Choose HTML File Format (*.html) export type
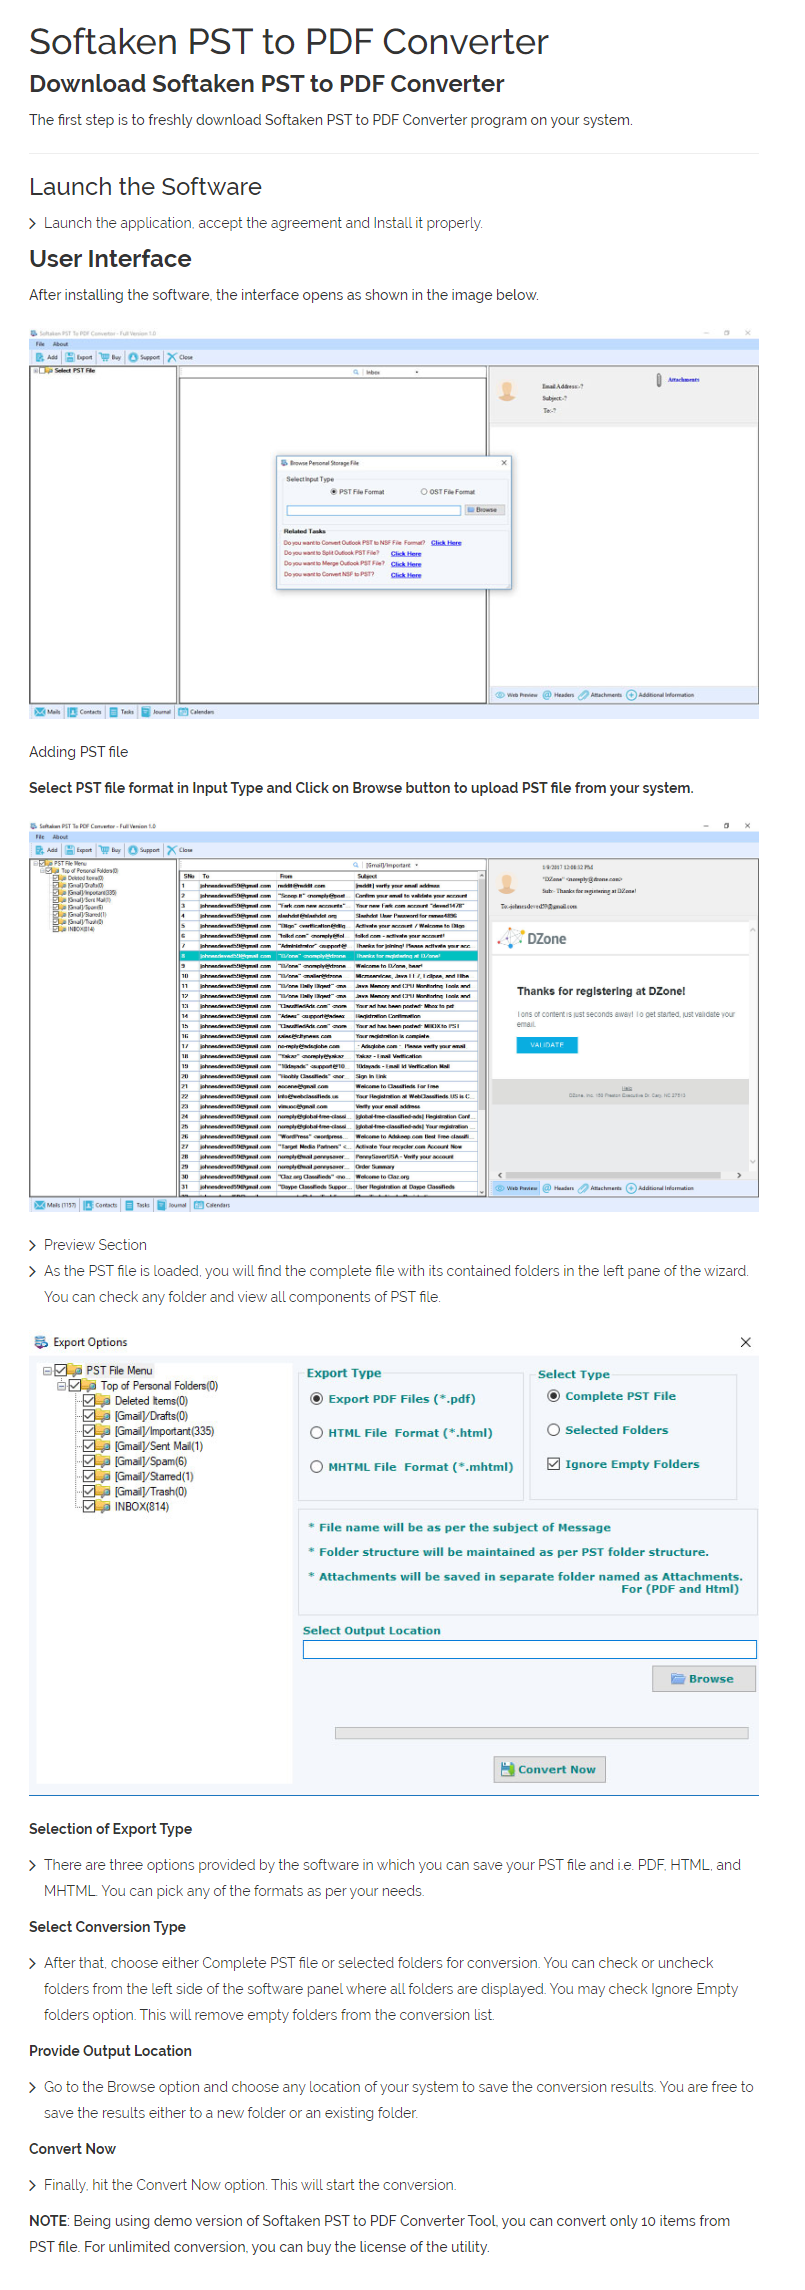The height and width of the screenshot is (2290, 805). (316, 1432)
